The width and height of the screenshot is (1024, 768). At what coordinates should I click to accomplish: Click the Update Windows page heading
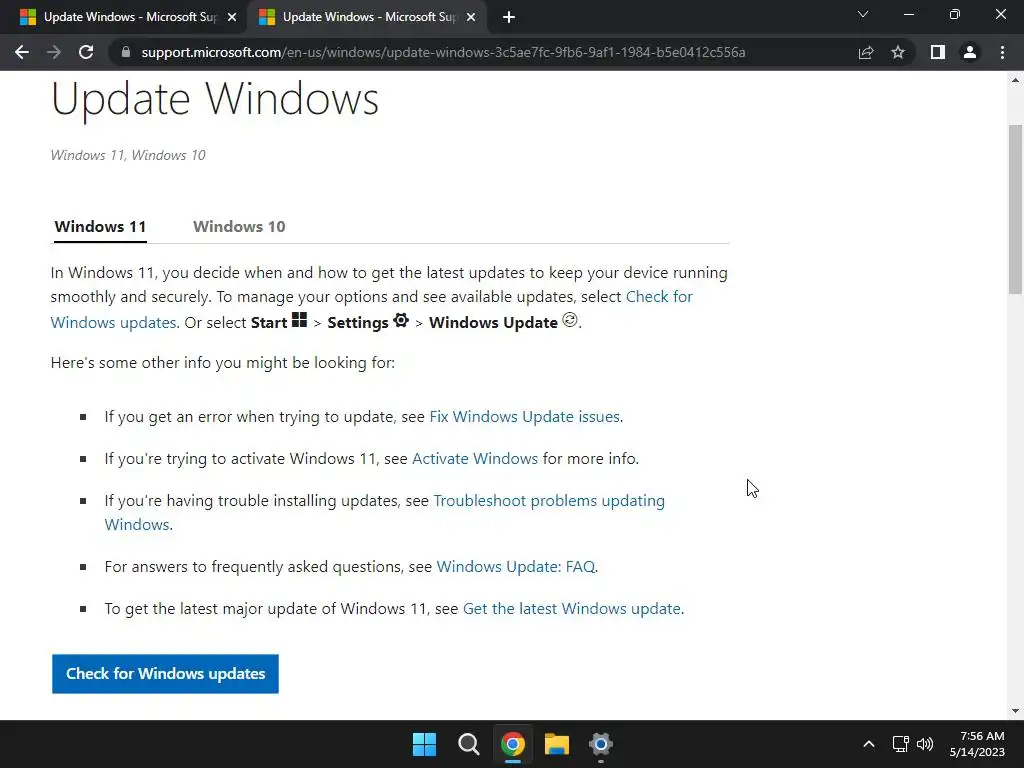tap(215, 100)
